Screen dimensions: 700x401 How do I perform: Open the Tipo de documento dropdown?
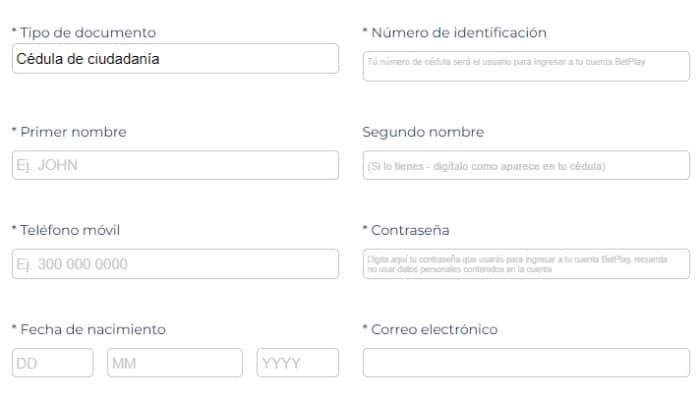click(x=175, y=59)
